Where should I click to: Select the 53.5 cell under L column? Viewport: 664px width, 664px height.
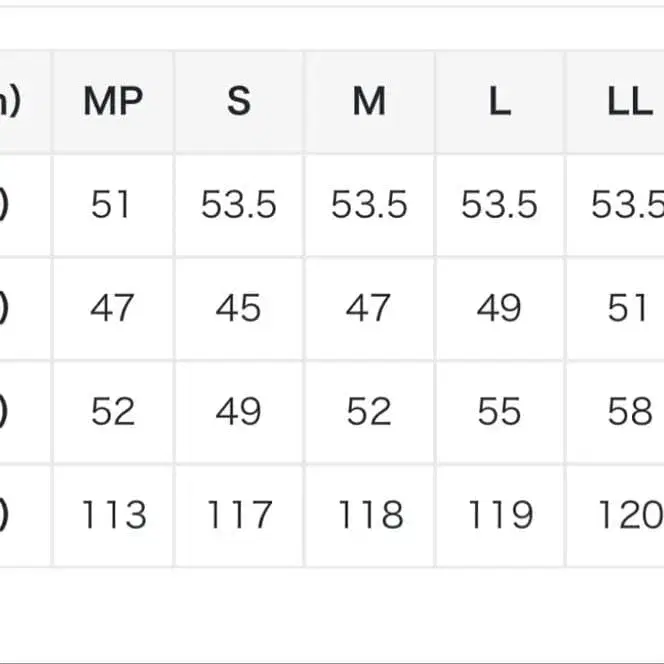pos(499,205)
